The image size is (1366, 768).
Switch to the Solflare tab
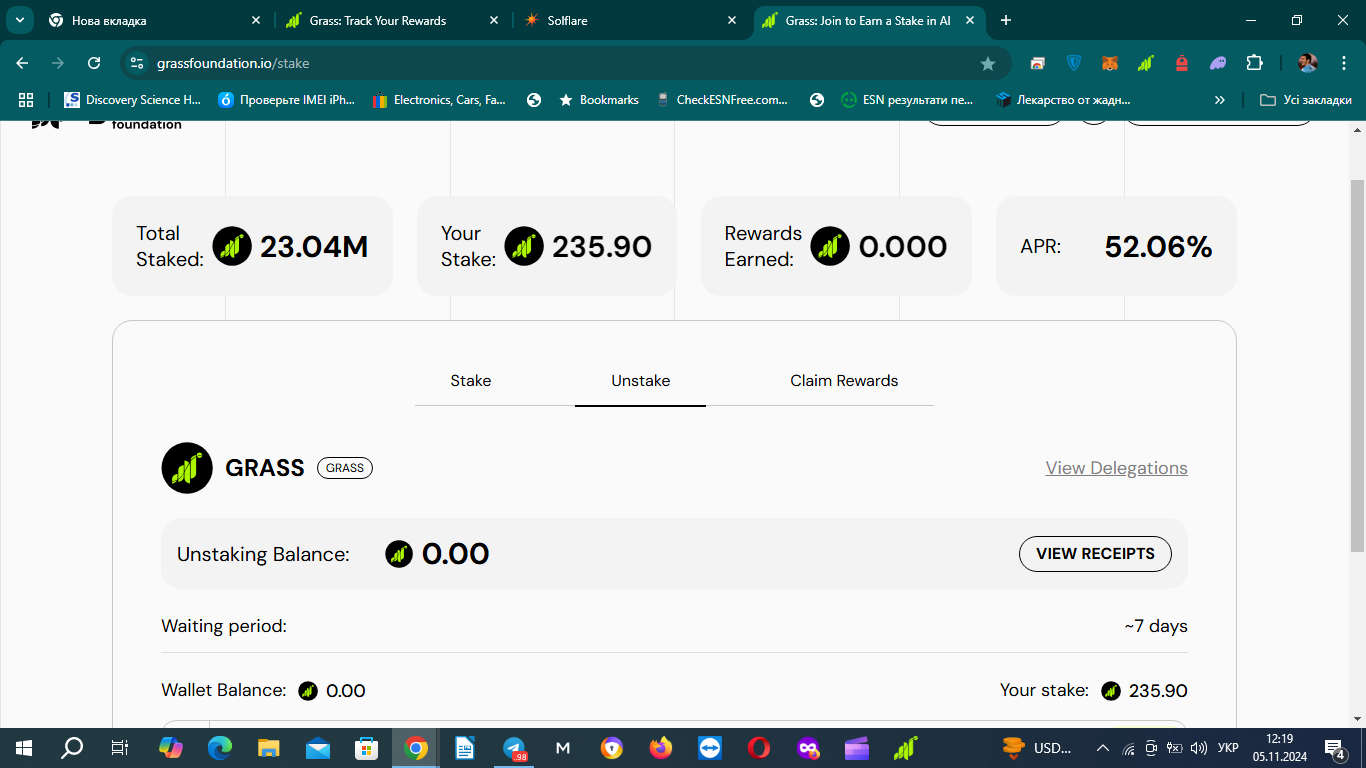pyautogui.click(x=630, y=20)
